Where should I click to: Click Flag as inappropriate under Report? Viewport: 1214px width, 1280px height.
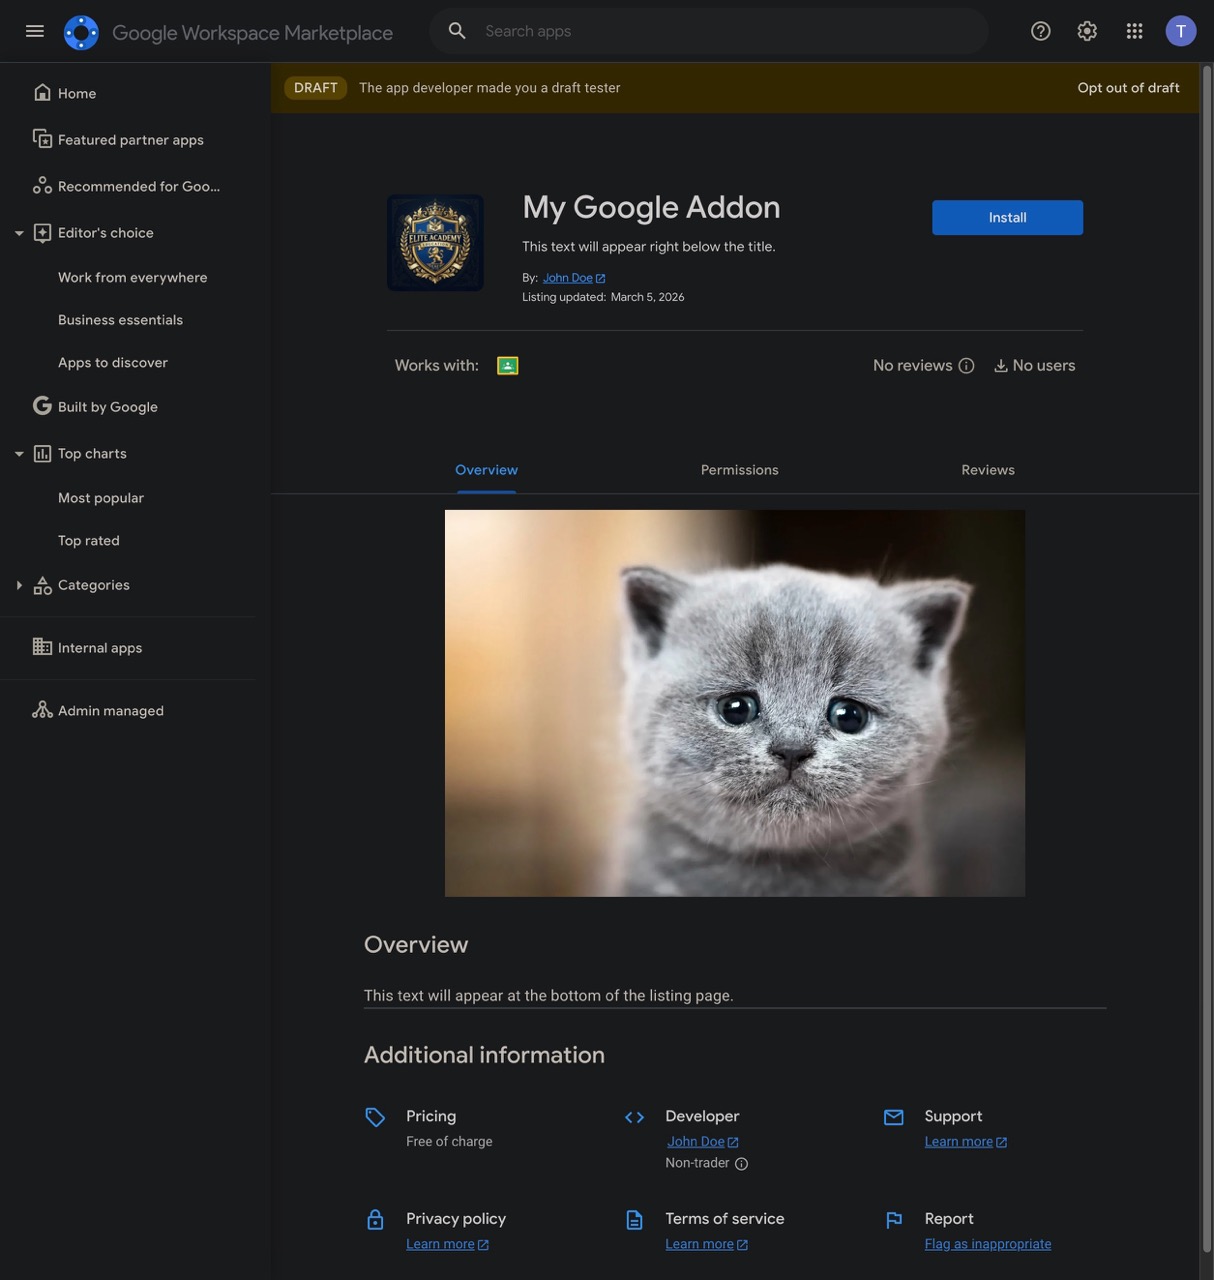point(987,1242)
